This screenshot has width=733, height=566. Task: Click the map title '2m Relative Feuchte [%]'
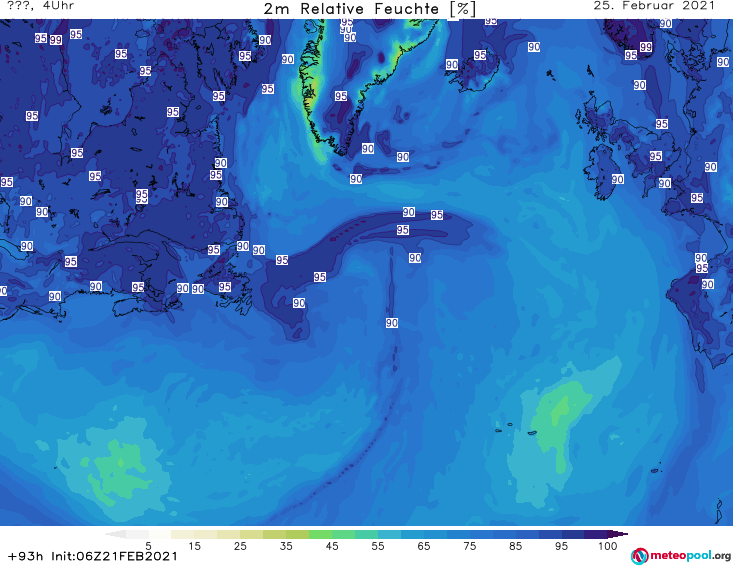tap(369, 9)
